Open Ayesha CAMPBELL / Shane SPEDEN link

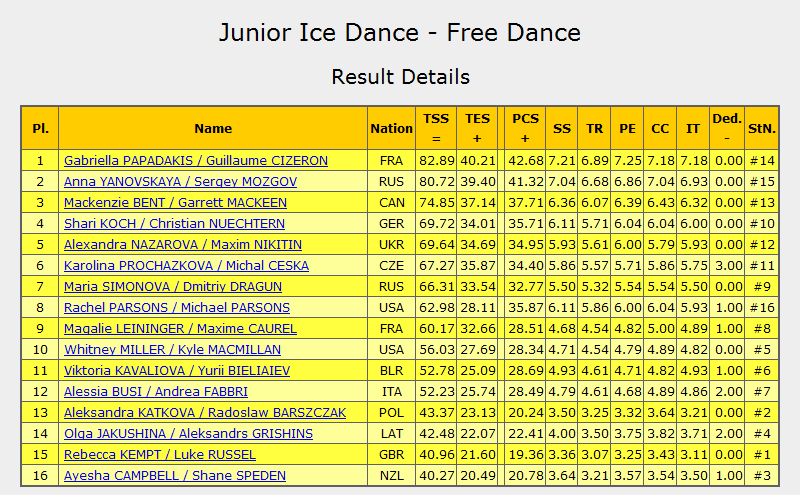click(x=174, y=475)
